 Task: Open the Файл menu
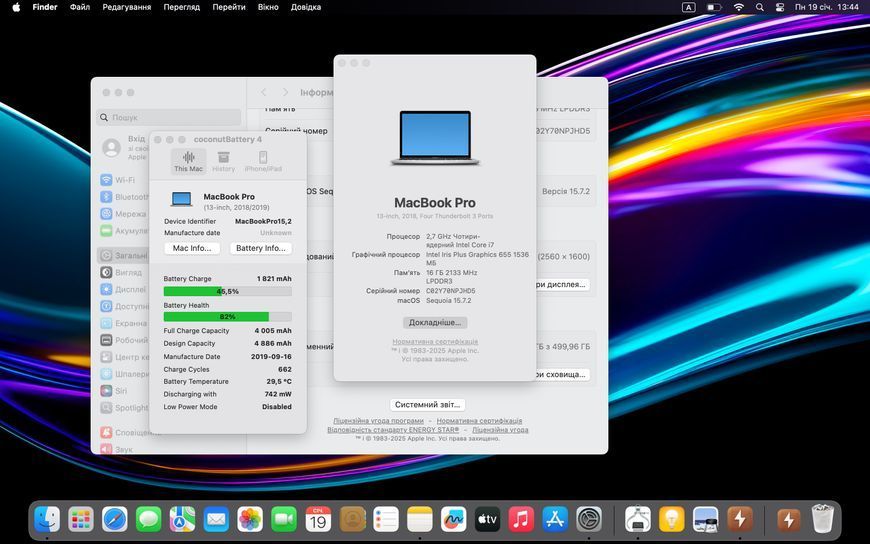[x=80, y=7]
